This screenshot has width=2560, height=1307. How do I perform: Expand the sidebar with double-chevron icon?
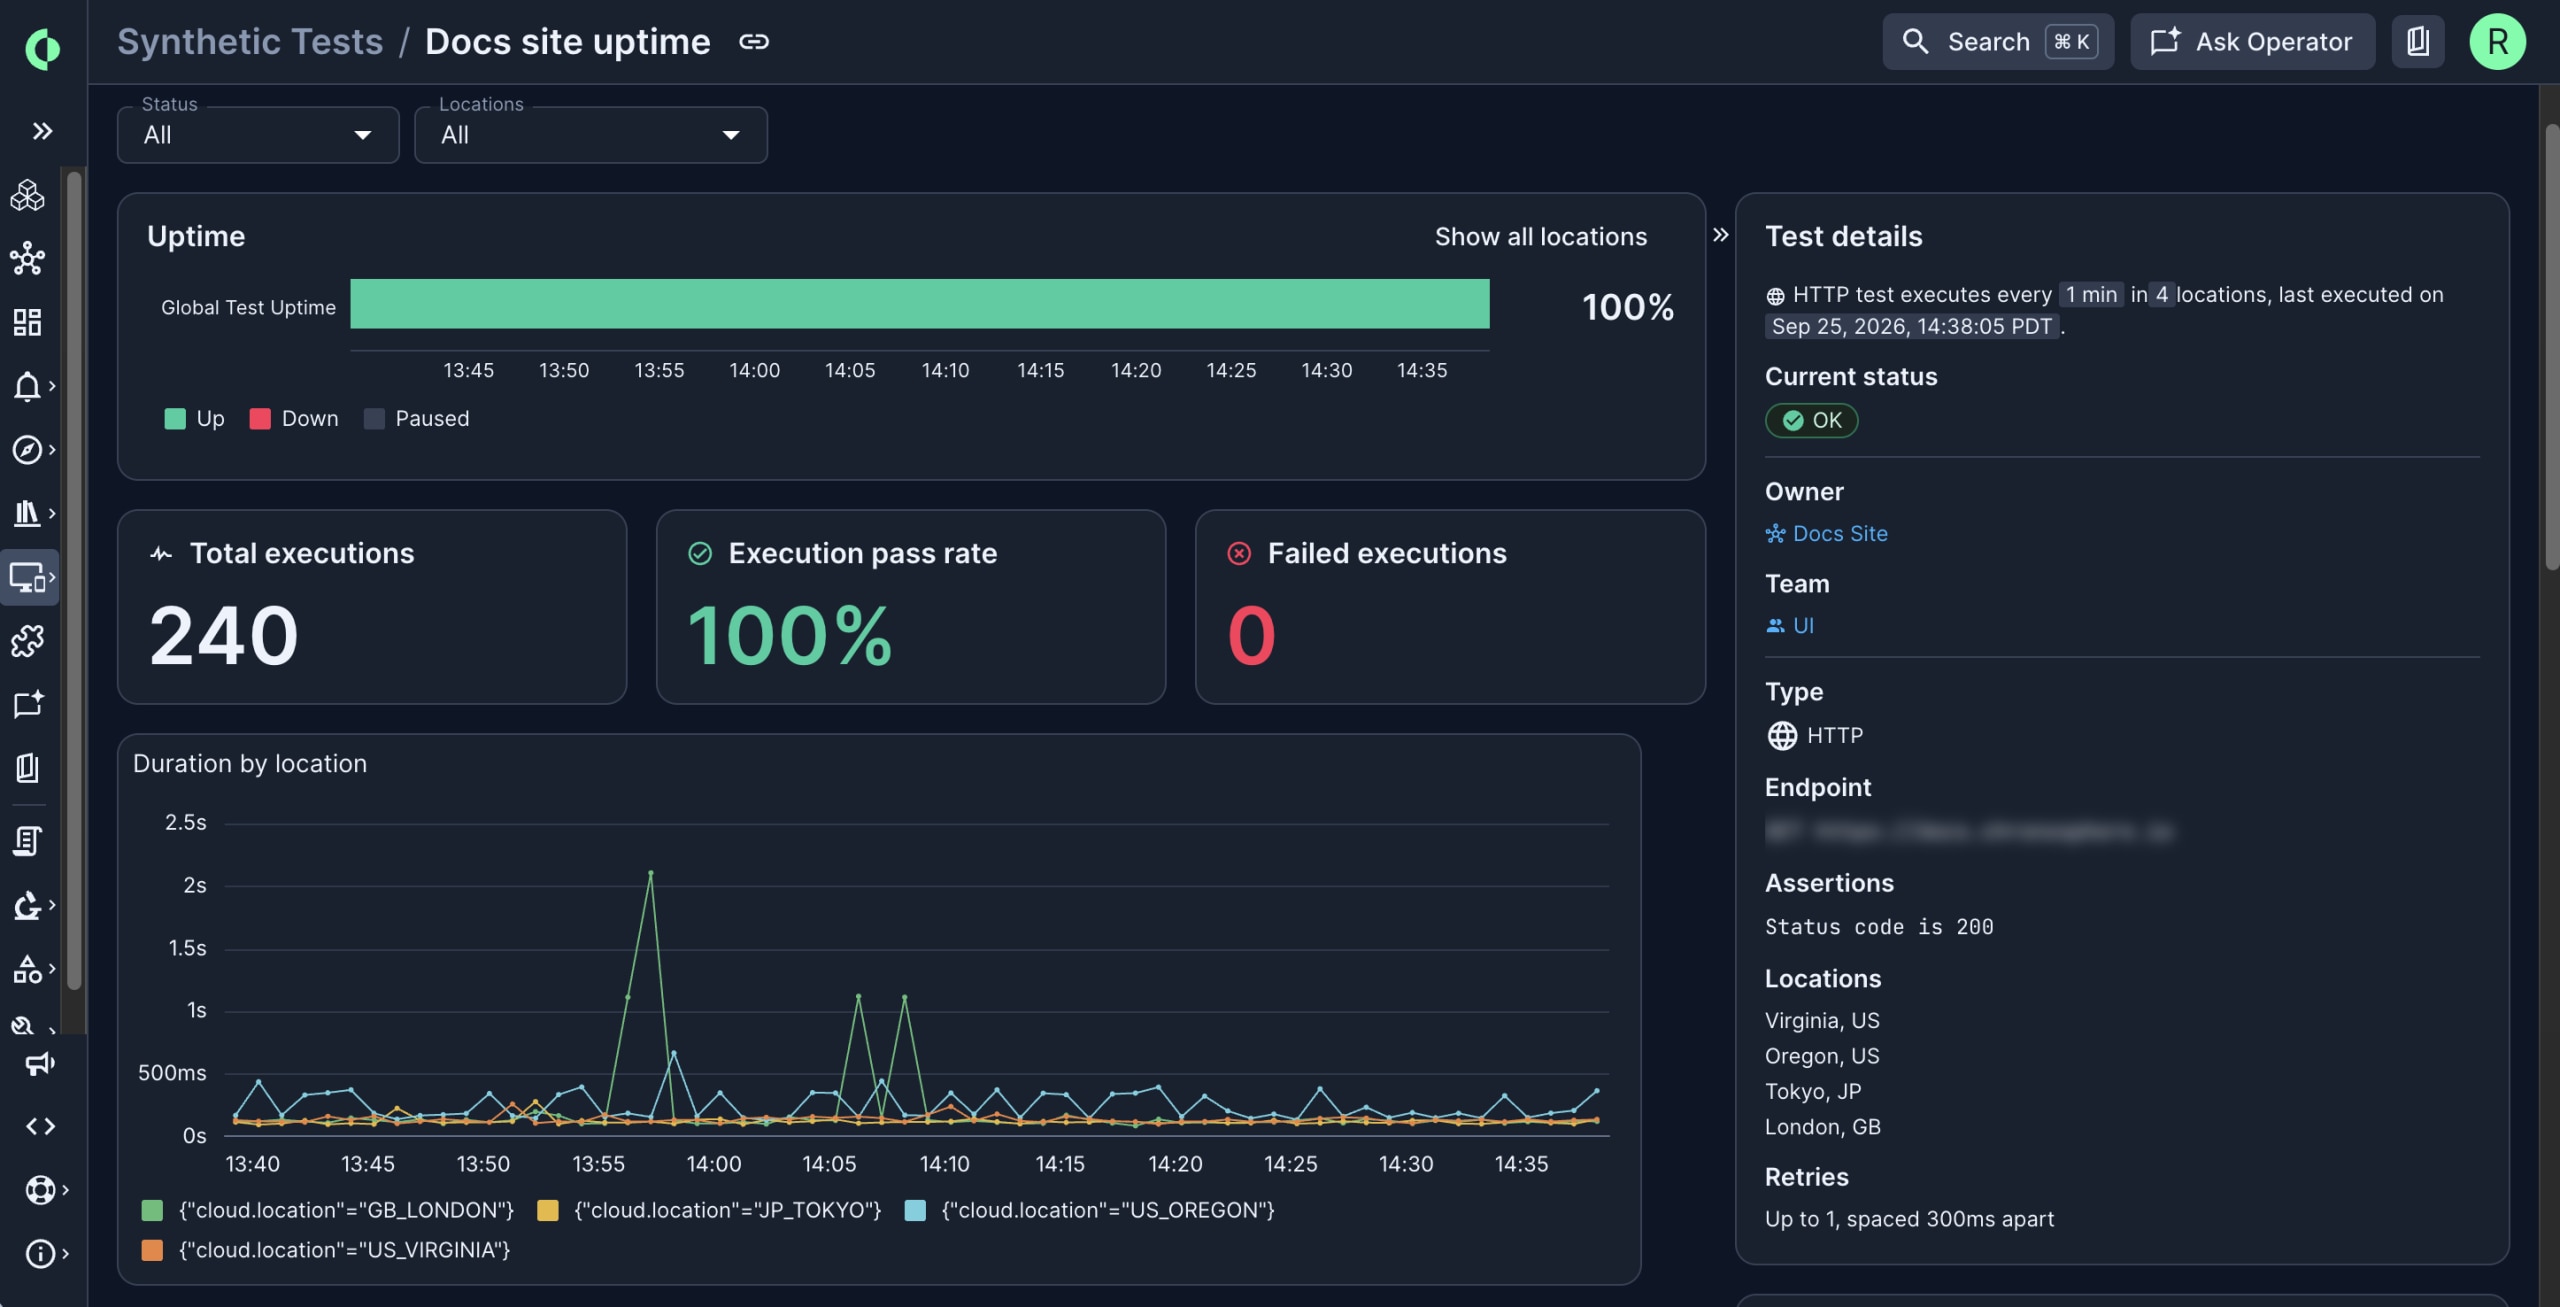(42, 131)
